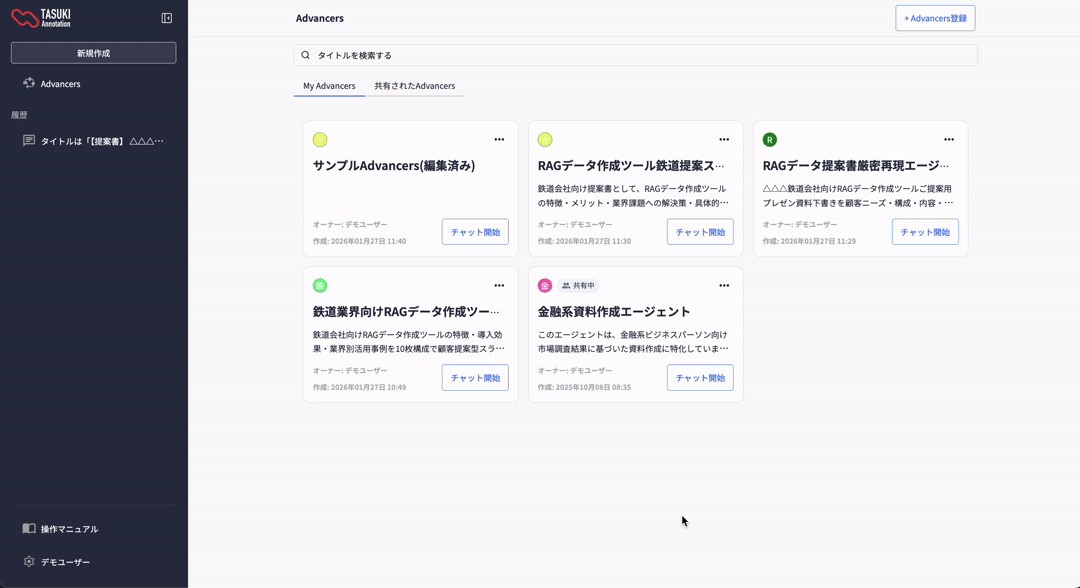
Task: Switch to the My Advancers tab
Action: (329, 86)
